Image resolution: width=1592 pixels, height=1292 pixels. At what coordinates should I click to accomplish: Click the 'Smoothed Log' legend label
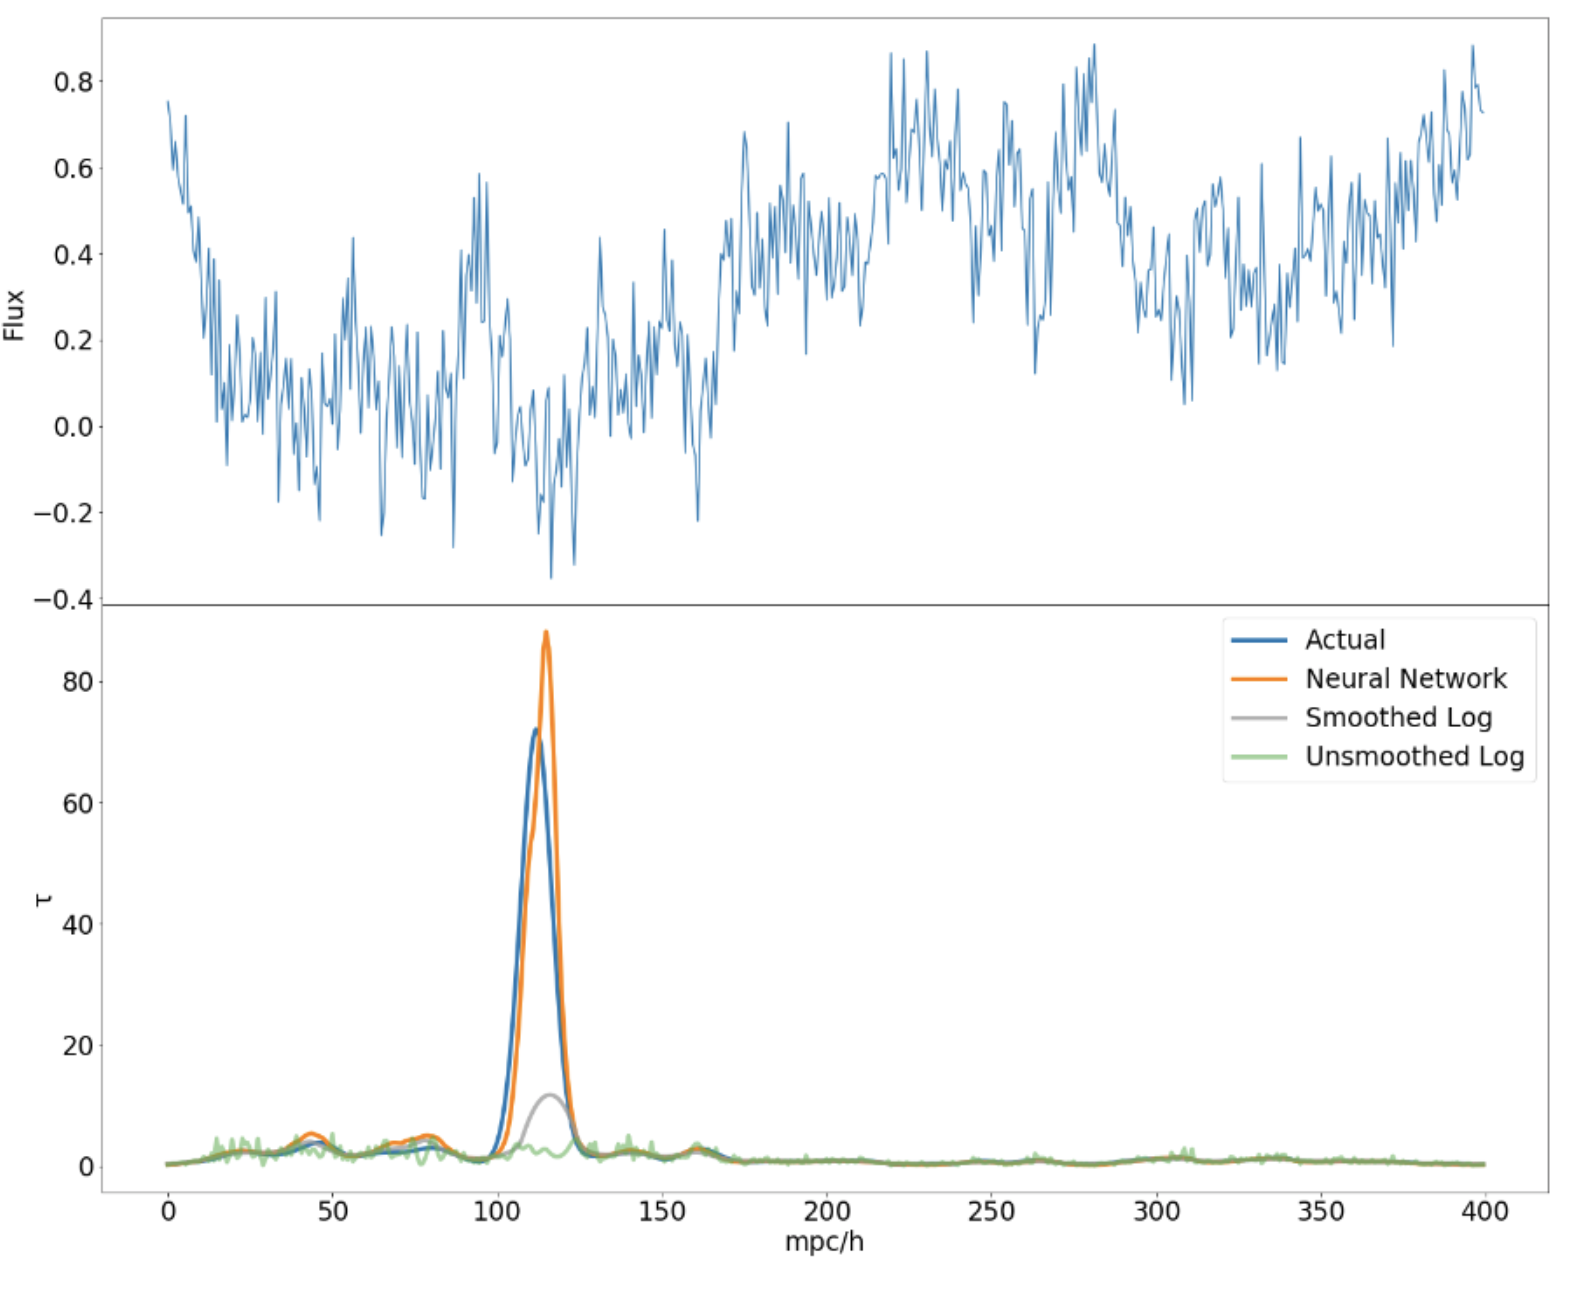pyautogui.click(x=1398, y=718)
